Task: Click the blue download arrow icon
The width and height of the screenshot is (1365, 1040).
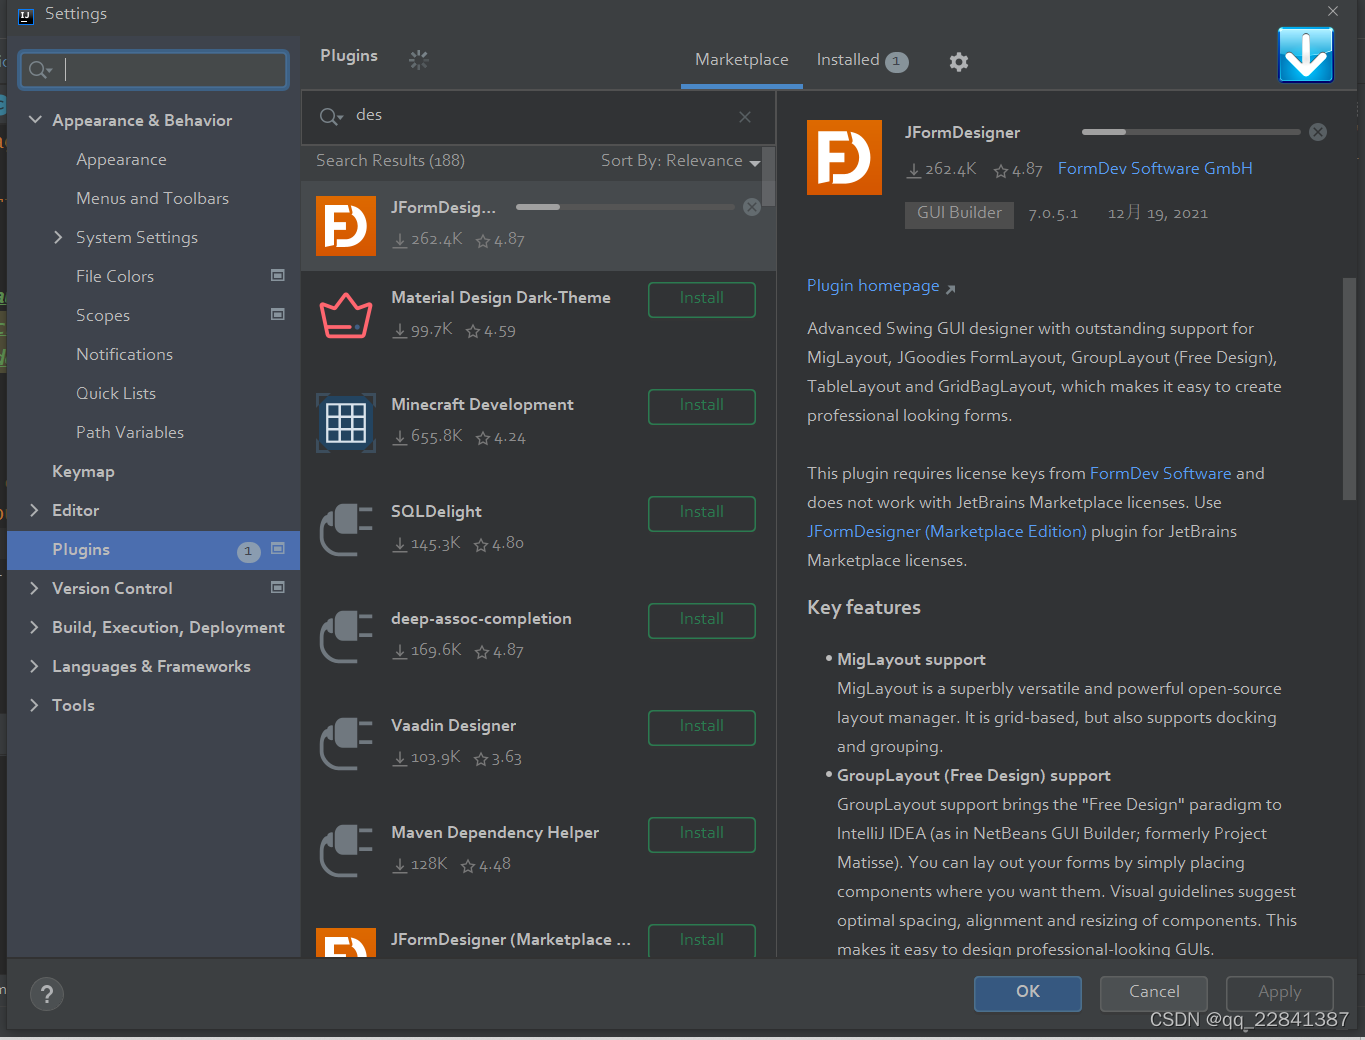Action: pyautogui.click(x=1306, y=55)
